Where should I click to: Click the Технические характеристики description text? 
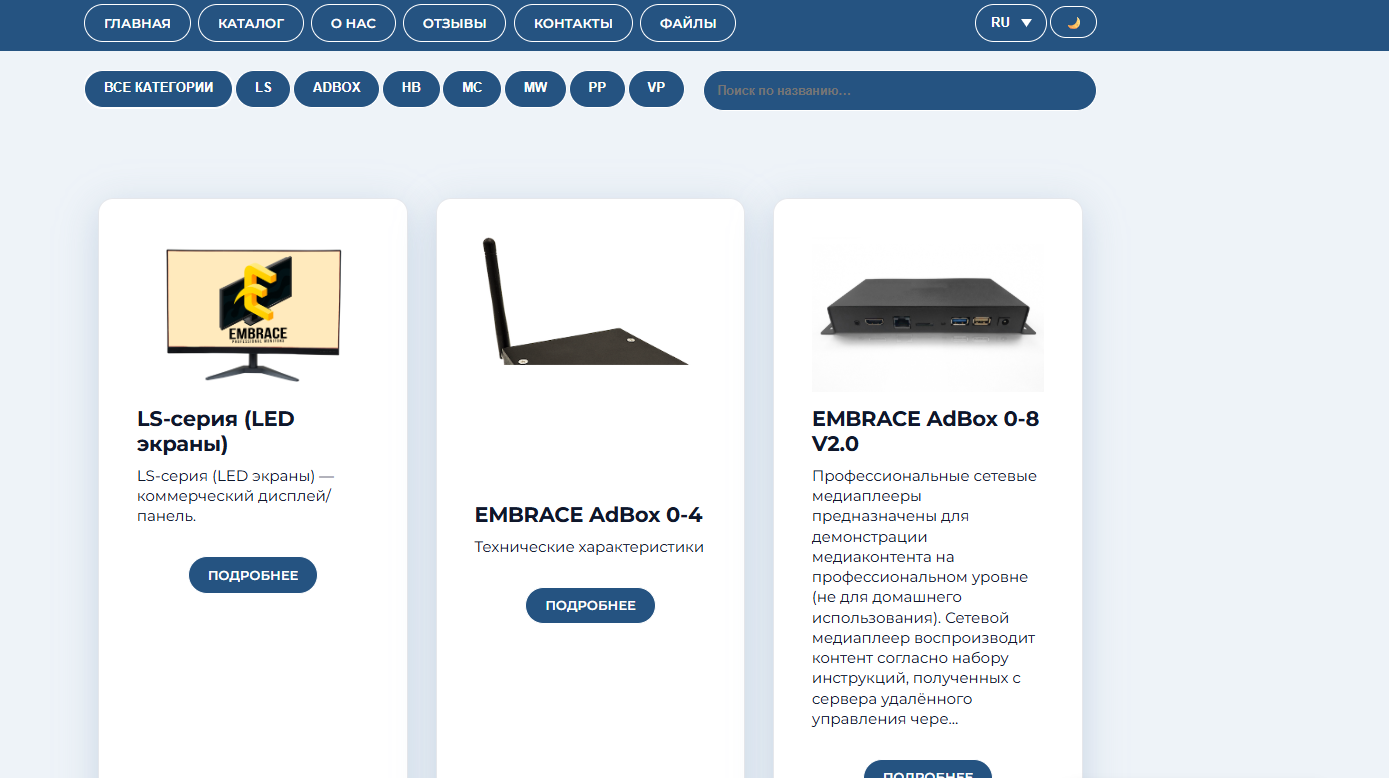click(589, 547)
